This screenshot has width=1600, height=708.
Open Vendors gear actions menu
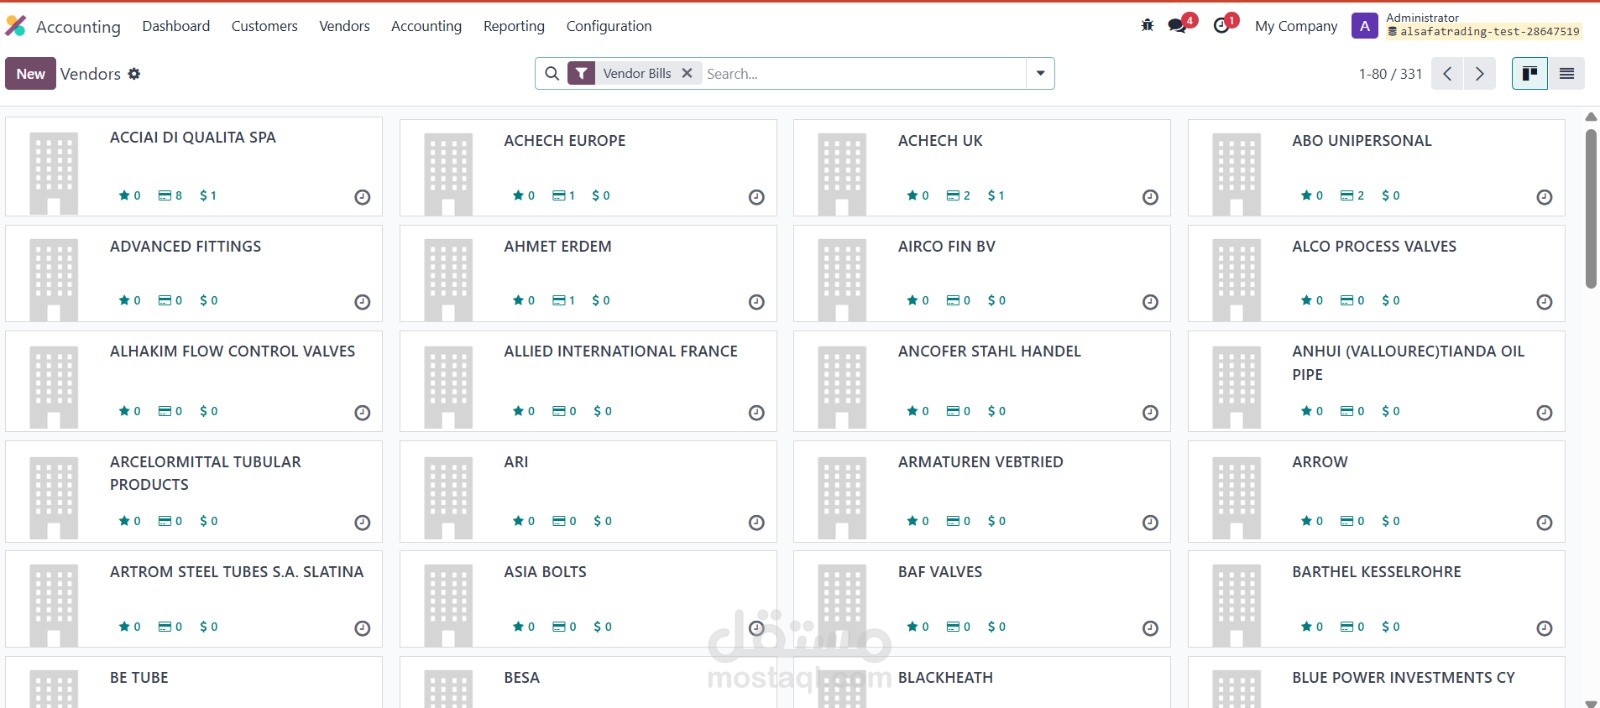134,74
